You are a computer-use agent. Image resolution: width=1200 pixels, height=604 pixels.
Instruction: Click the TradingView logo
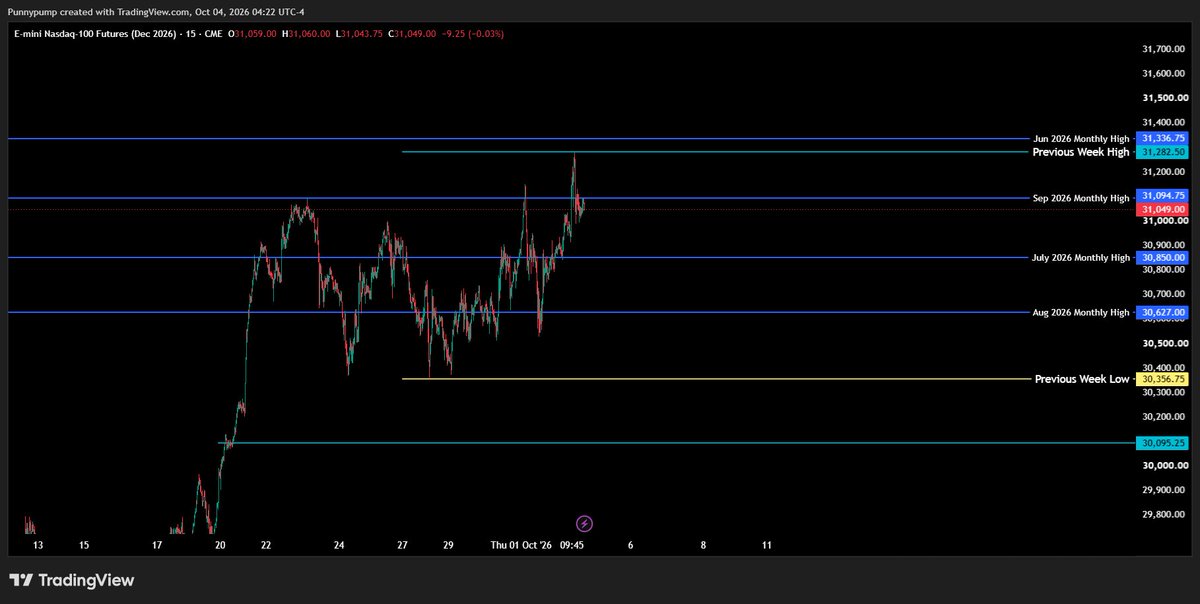(x=71, y=580)
